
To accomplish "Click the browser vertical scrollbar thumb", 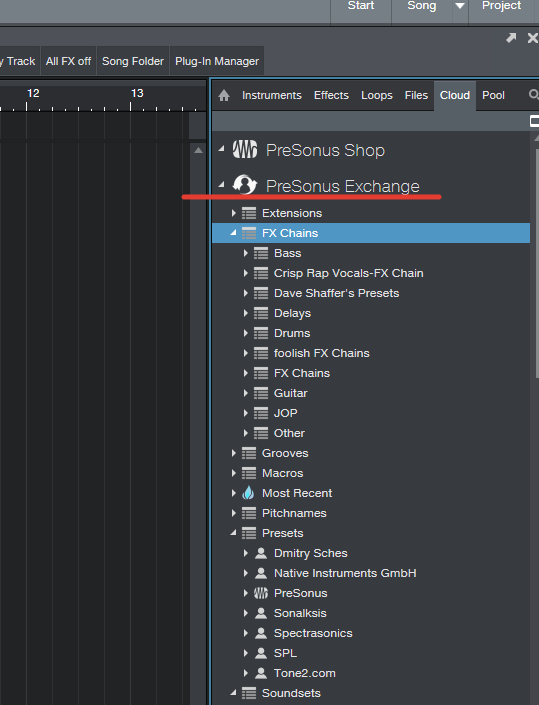I will click(537, 263).
